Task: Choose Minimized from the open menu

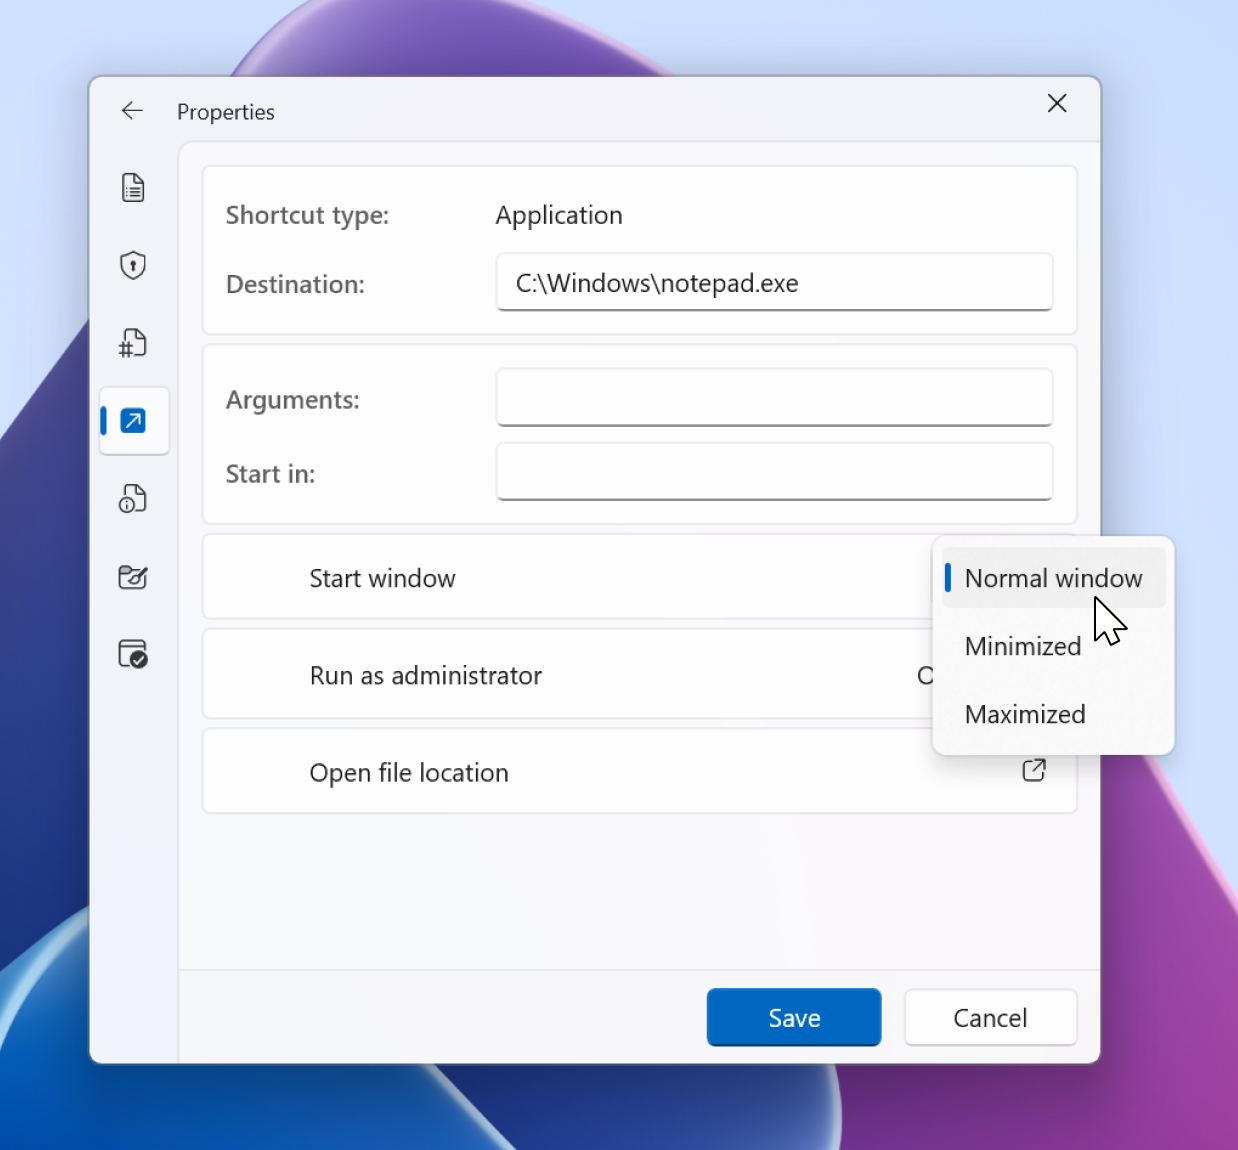Action: 1022,646
